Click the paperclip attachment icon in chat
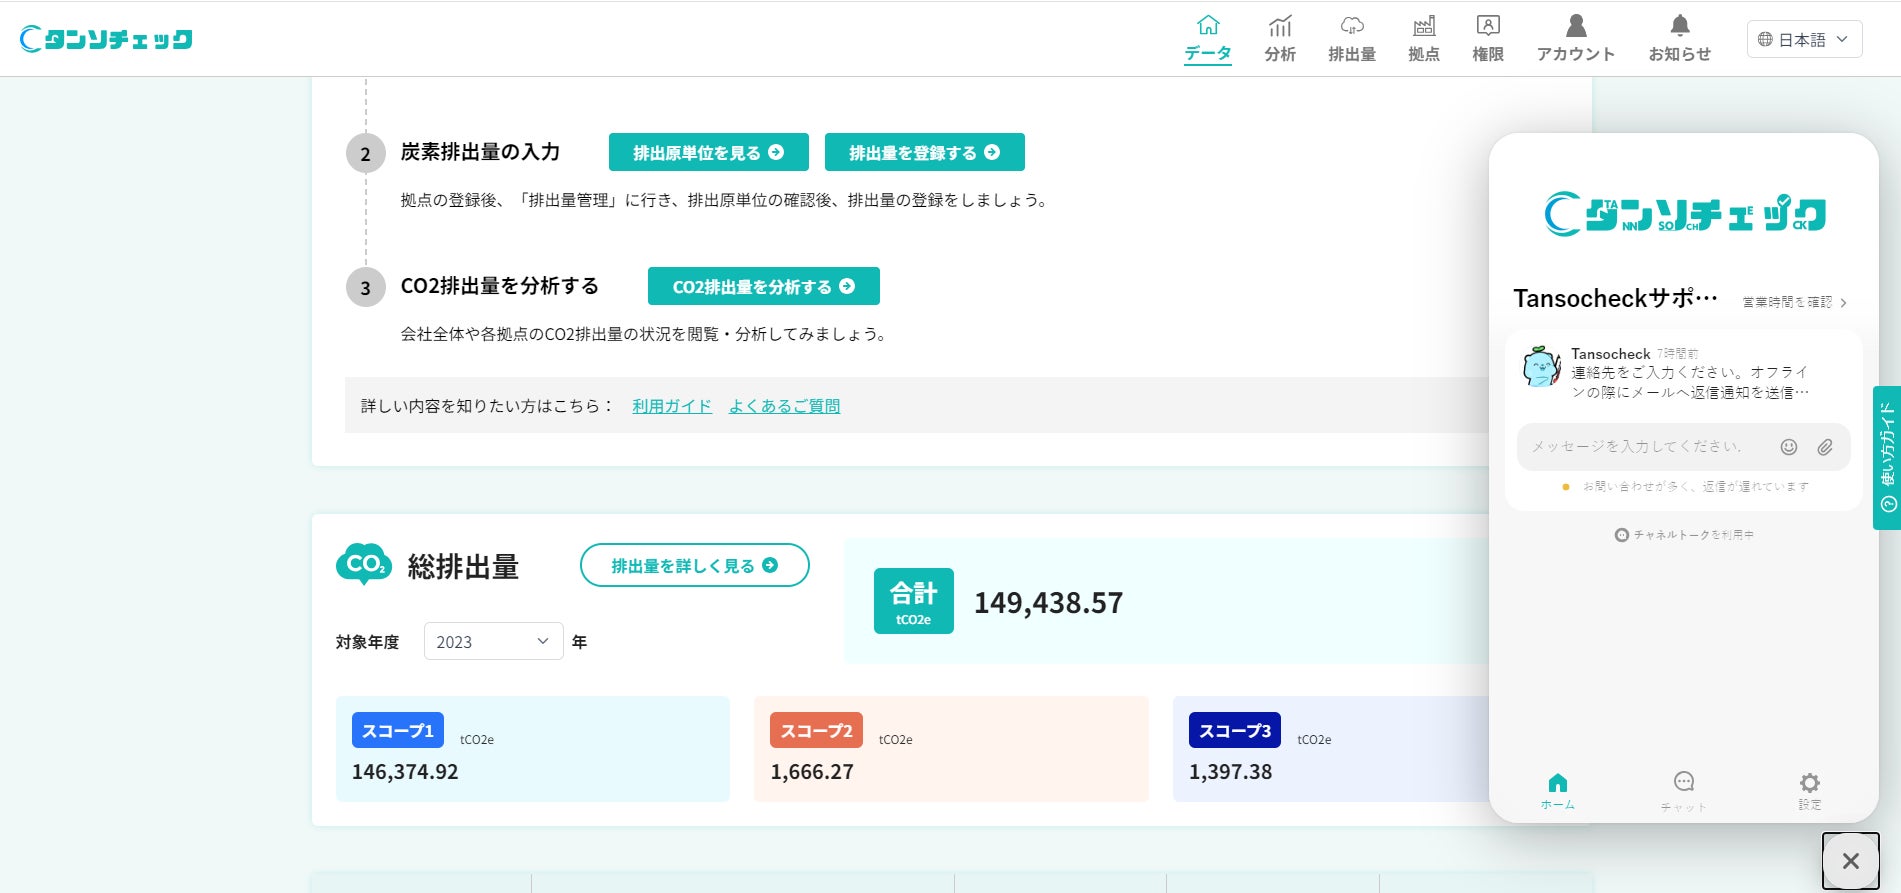The image size is (1901, 893). (1825, 447)
